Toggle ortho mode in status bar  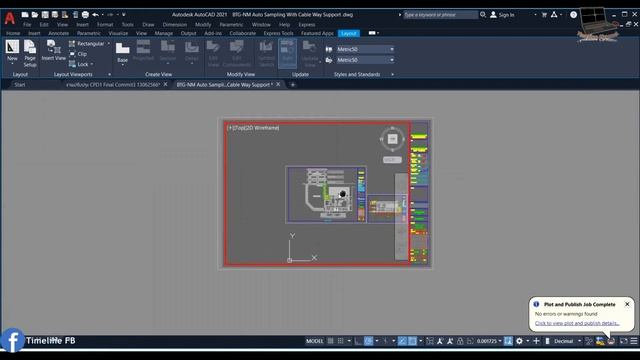pos(358,341)
